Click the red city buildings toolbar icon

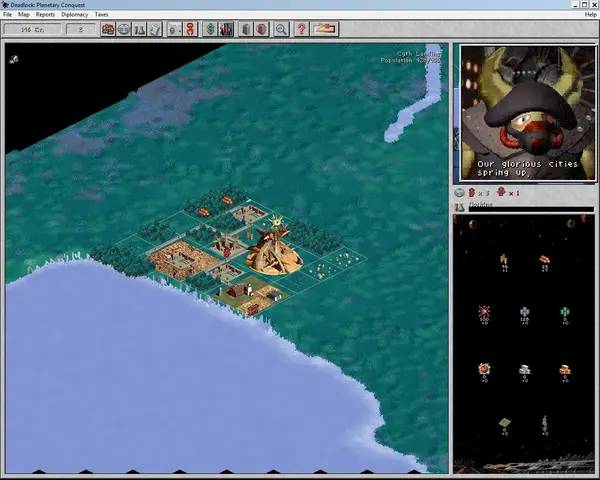[x=108, y=29]
